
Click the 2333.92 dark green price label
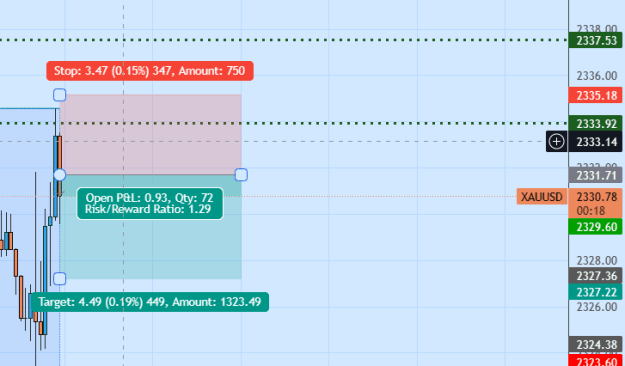(596, 124)
